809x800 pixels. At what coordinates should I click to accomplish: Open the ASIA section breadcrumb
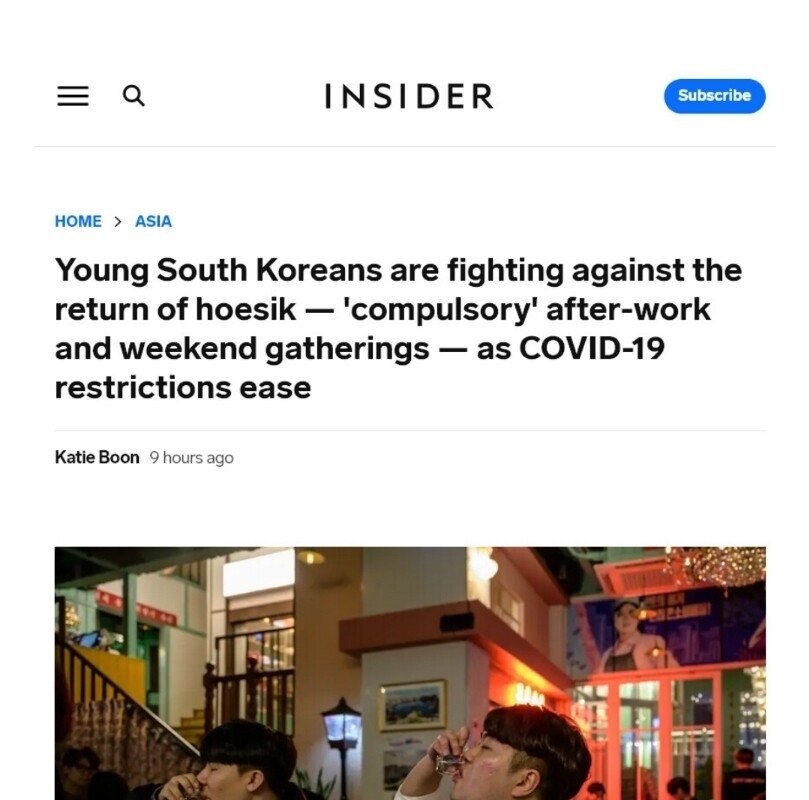[x=153, y=221]
